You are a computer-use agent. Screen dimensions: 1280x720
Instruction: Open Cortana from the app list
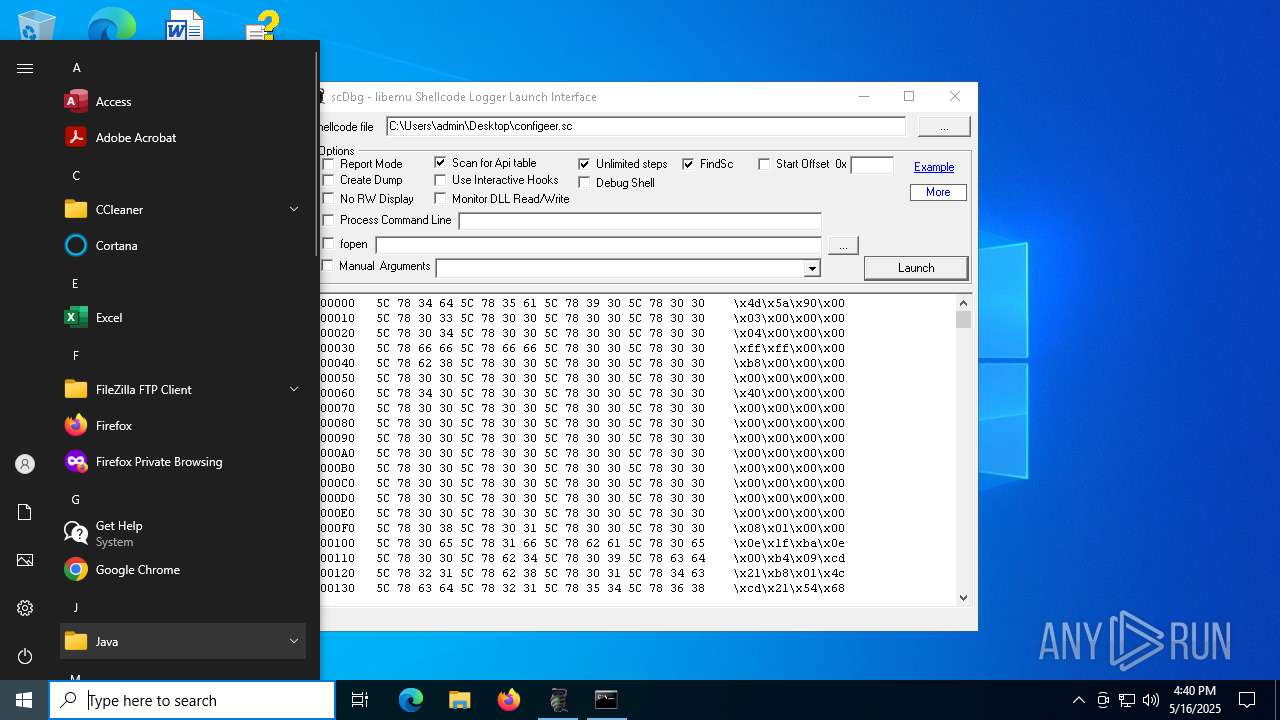(x=183, y=245)
